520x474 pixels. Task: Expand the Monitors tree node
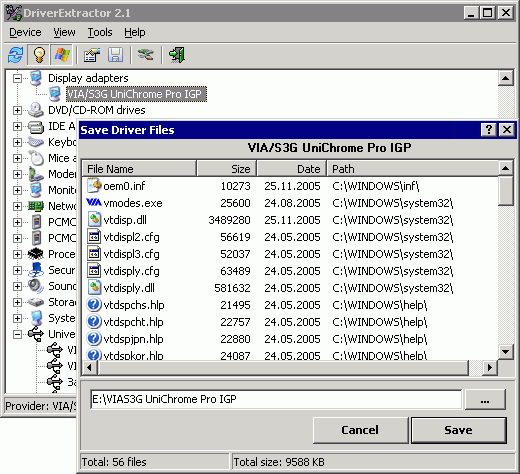17,190
